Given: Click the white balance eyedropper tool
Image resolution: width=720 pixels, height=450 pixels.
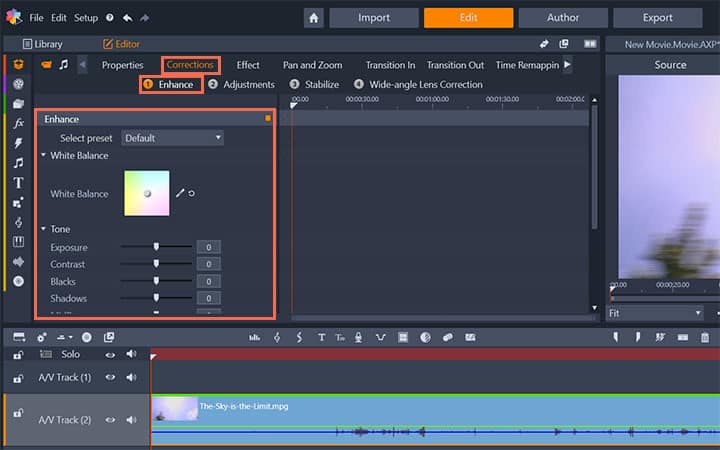Looking at the screenshot, I should click(x=180, y=193).
